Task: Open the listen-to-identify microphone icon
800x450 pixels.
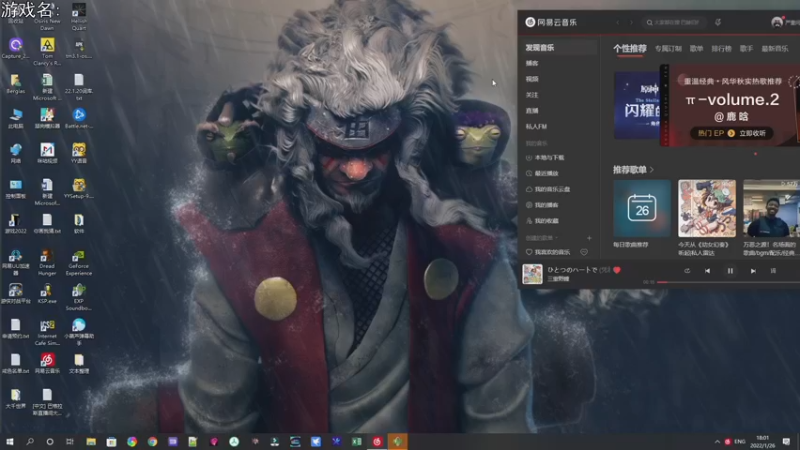Action: tap(718, 22)
